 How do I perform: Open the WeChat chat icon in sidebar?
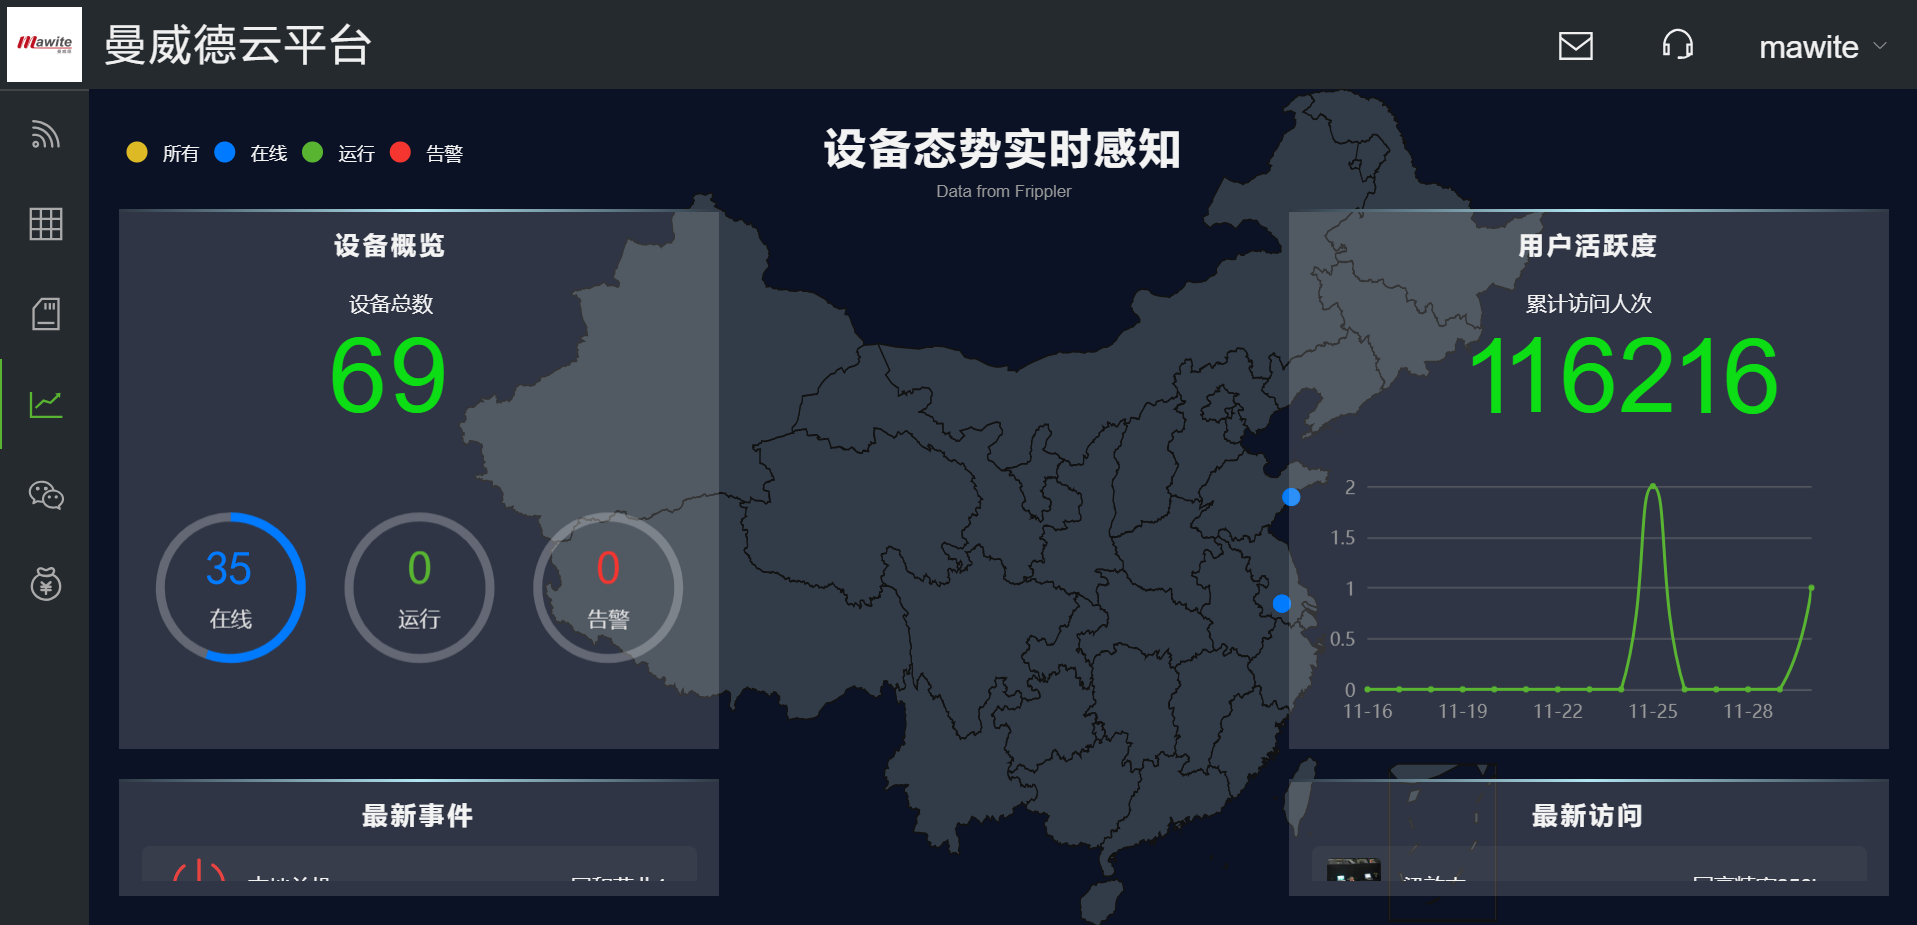click(44, 494)
